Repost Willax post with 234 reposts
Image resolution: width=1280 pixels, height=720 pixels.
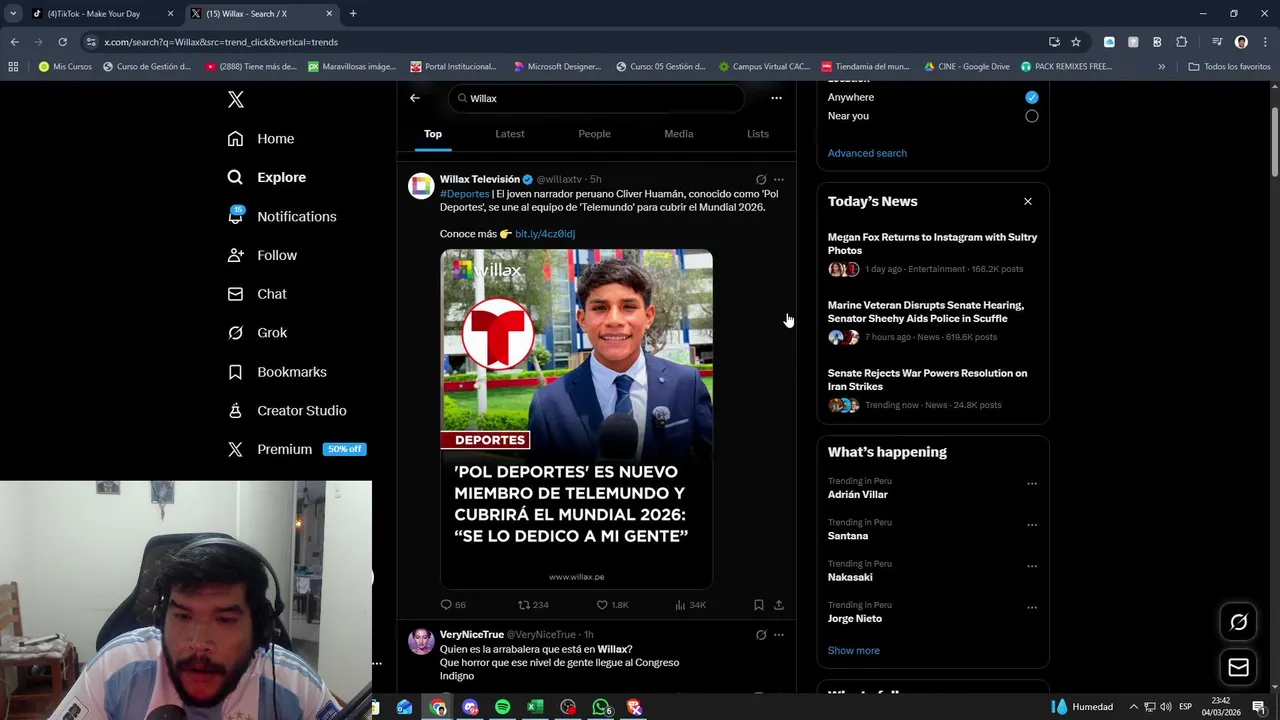click(x=533, y=605)
